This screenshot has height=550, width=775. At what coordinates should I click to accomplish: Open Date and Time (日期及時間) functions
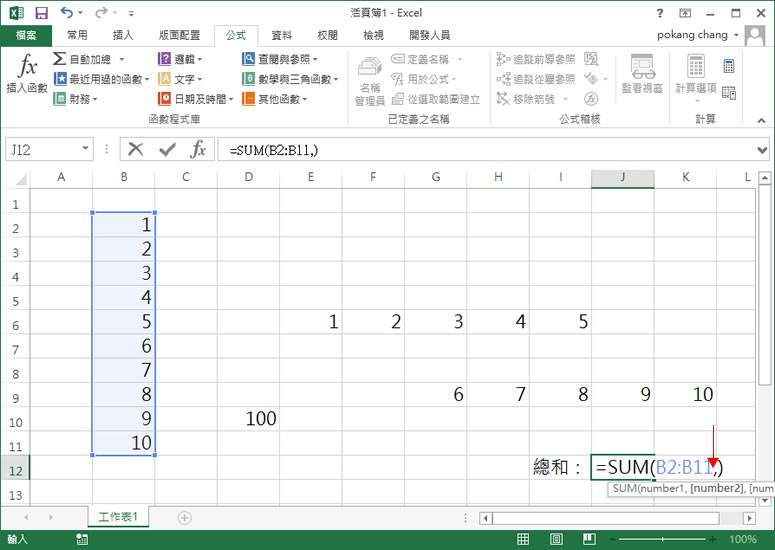click(x=196, y=99)
